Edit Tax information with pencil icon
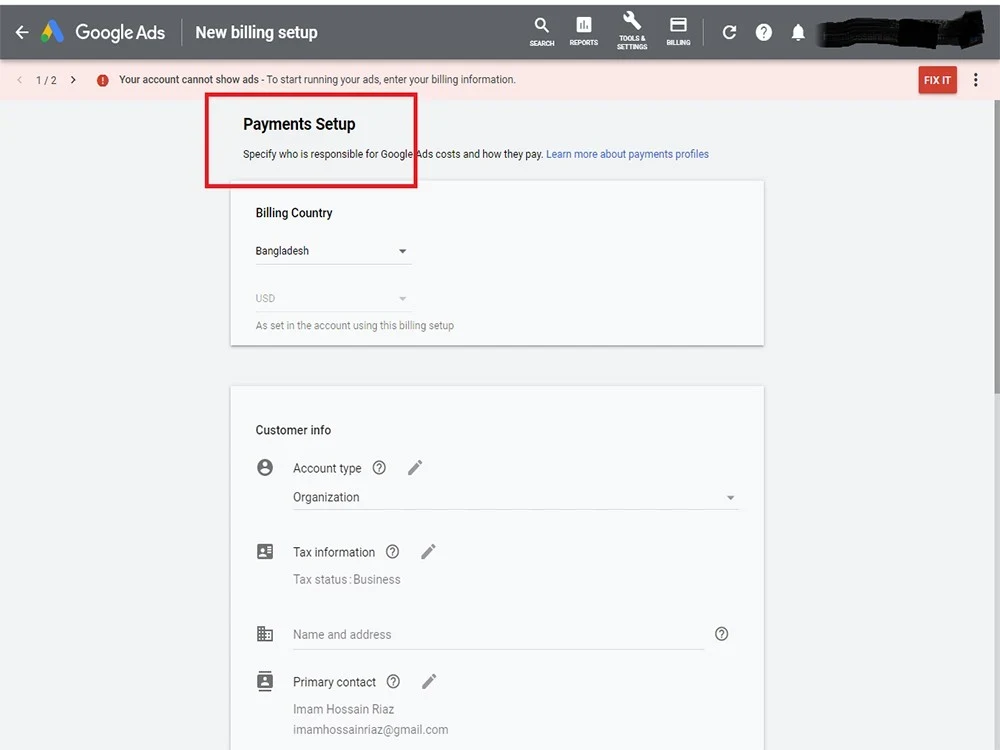Viewport: 1000px width, 750px height. click(x=428, y=552)
